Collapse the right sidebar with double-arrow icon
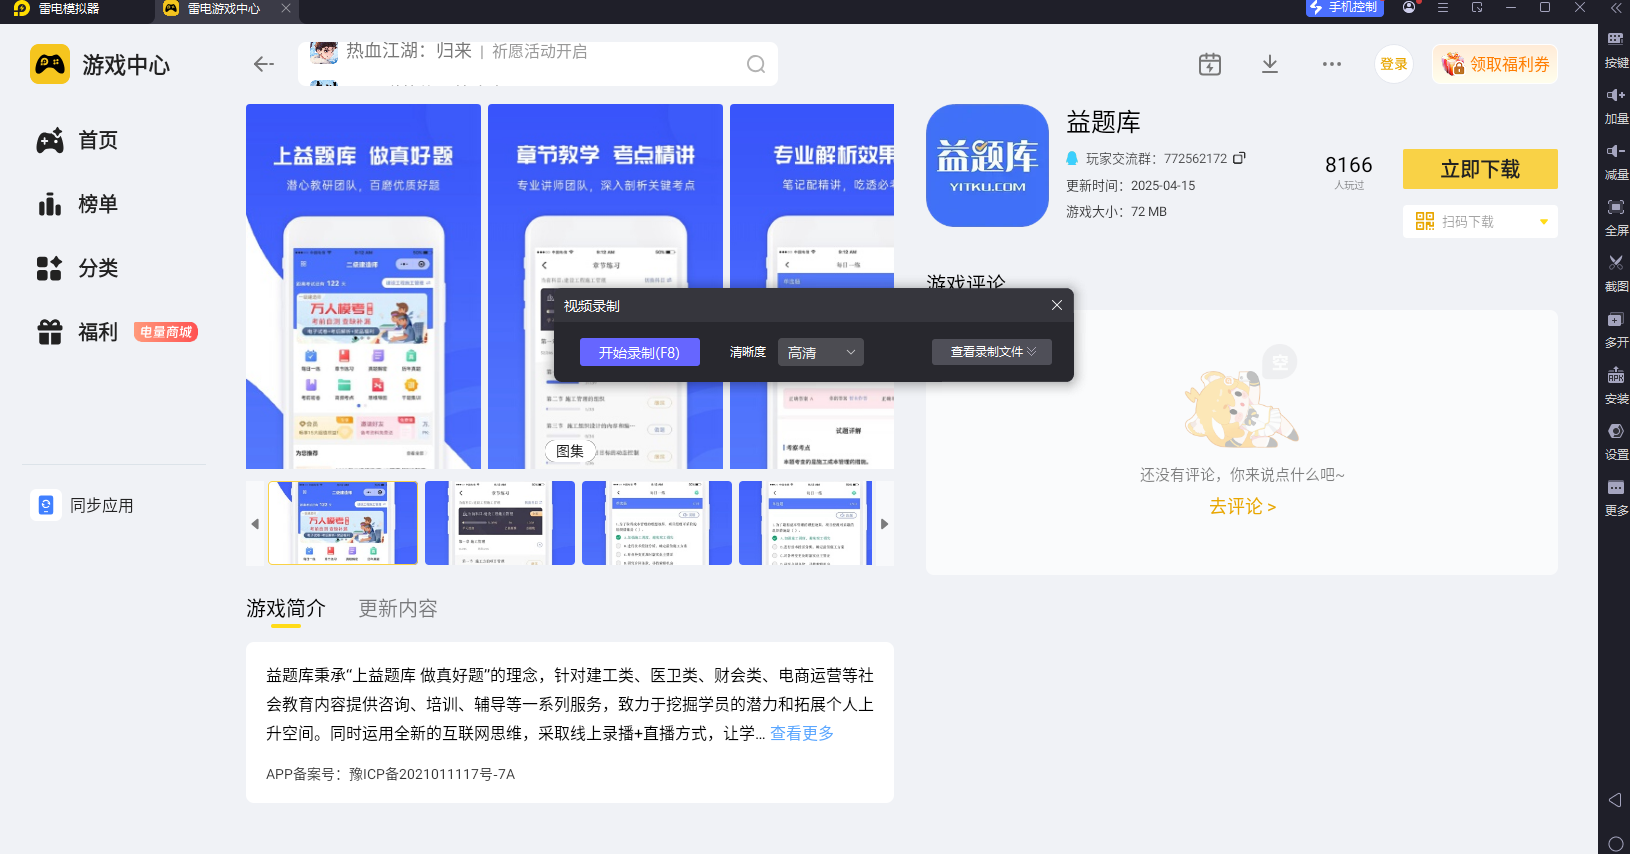Screen dimensions: 1630x854 (1616, 7)
